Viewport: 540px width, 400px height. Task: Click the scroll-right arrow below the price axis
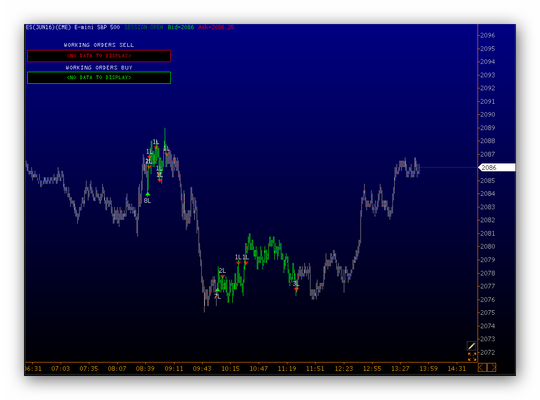click(x=492, y=368)
